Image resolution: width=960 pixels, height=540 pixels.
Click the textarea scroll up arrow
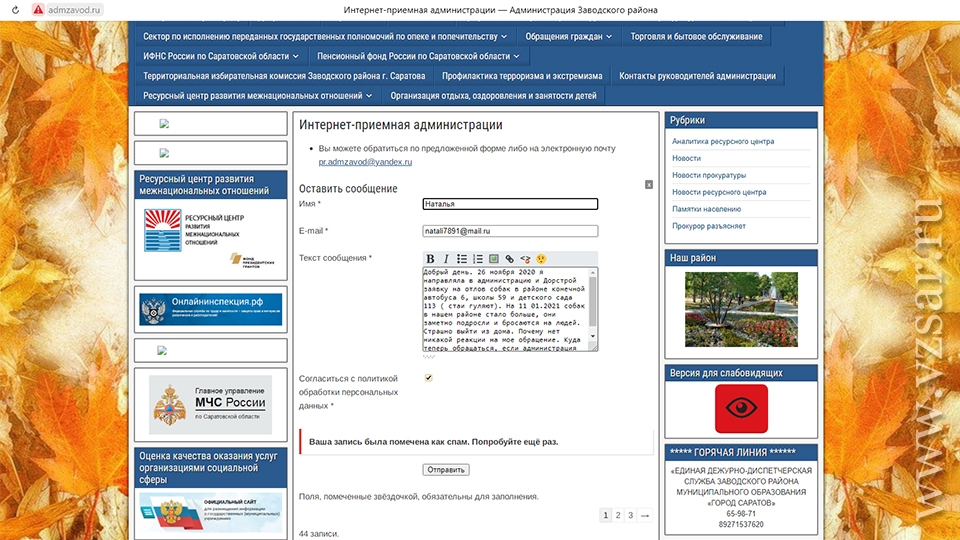pyautogui.click(x=593, y=272)
